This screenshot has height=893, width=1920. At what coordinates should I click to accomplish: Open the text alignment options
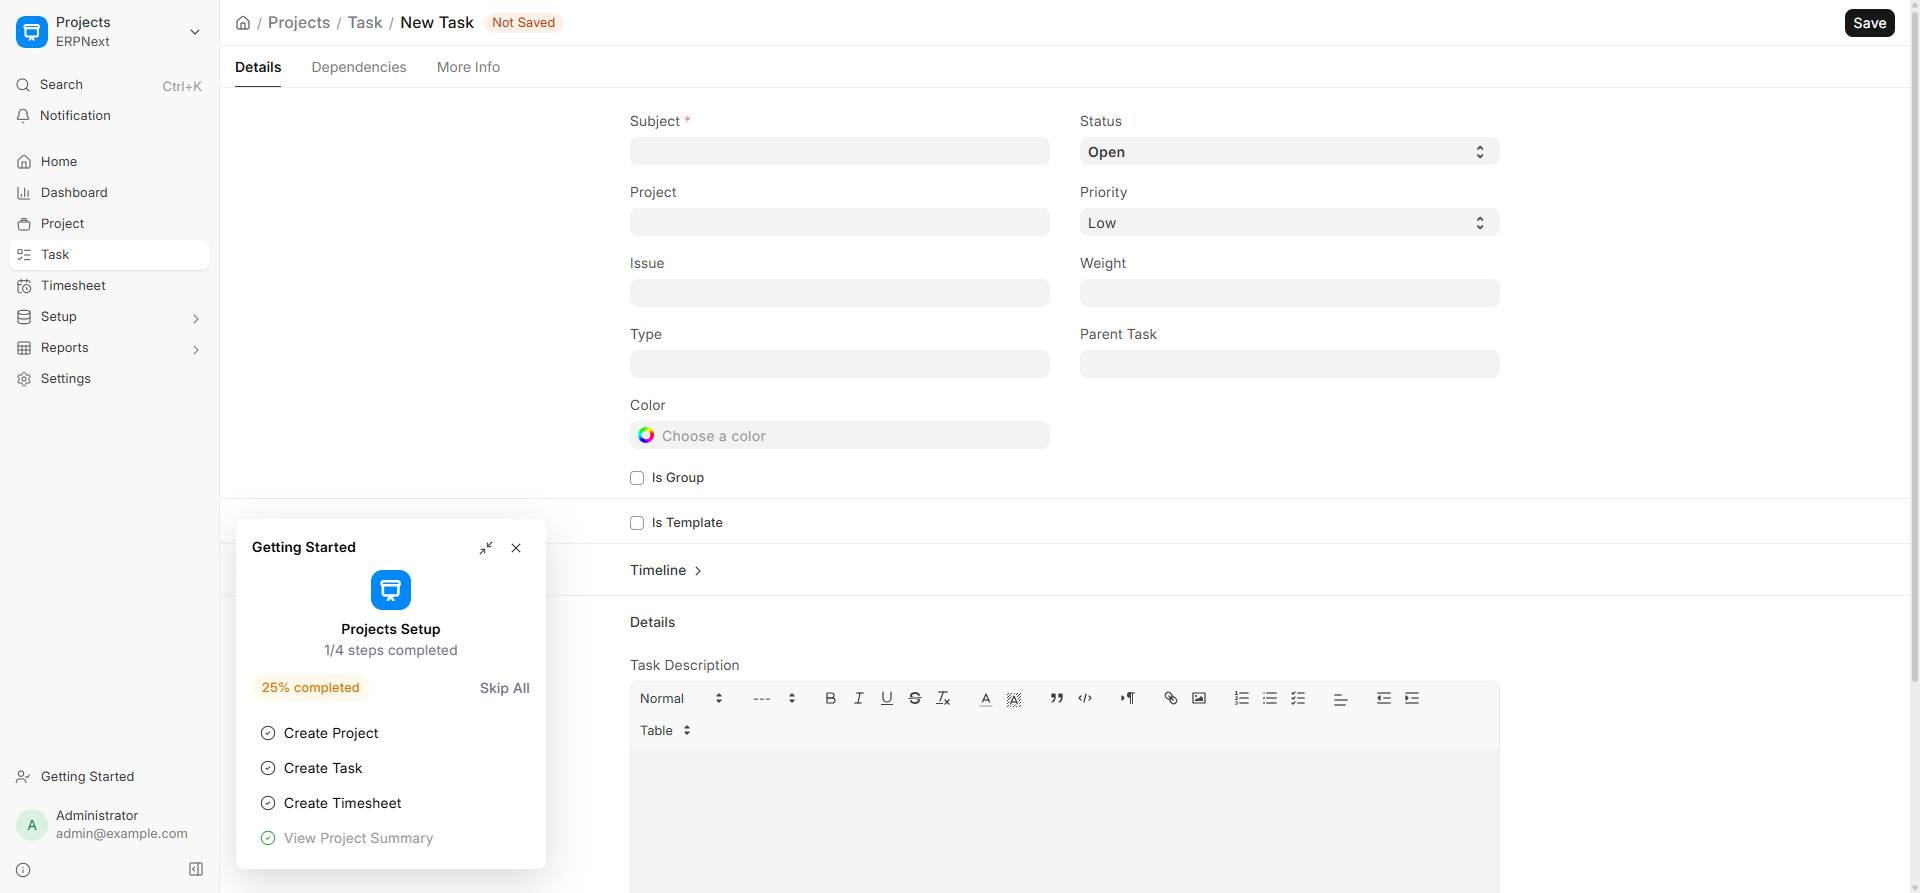tap(1340, 699)
